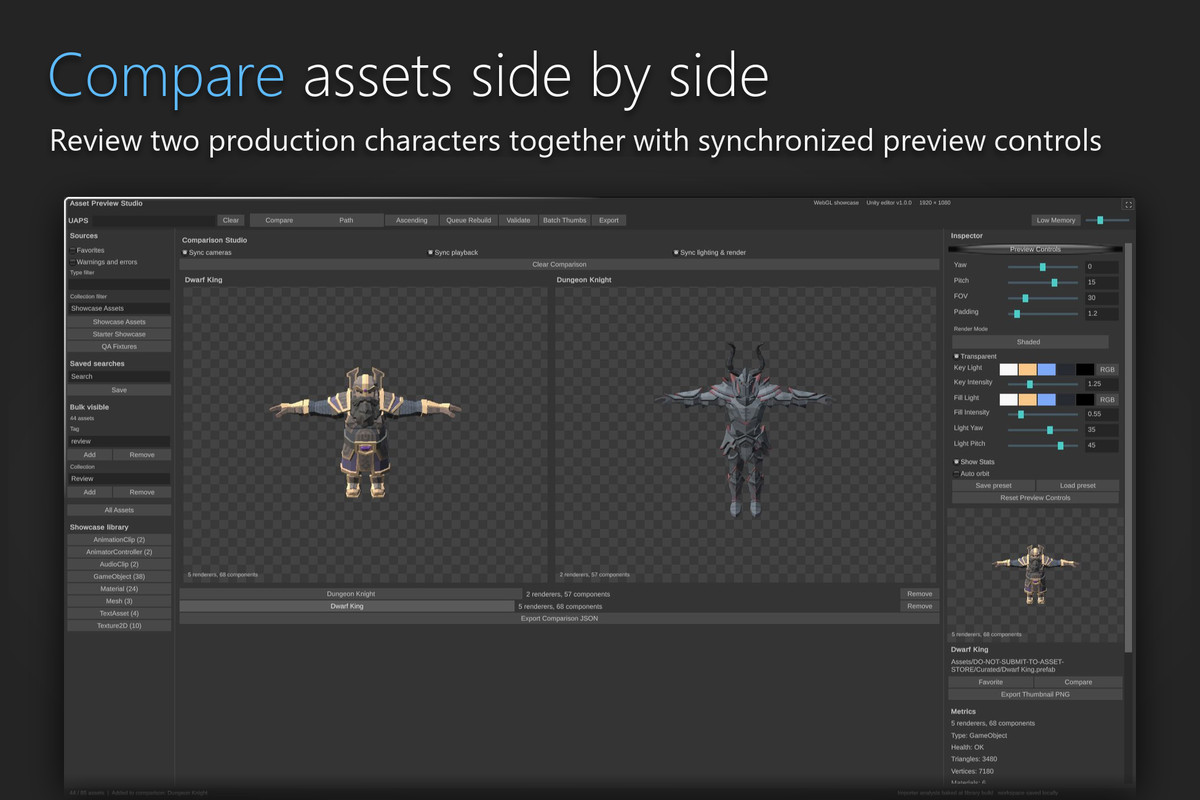The image size is (1200, 800).
Task: Remove Dungeon Knight from the comparison
Action: 919,594
